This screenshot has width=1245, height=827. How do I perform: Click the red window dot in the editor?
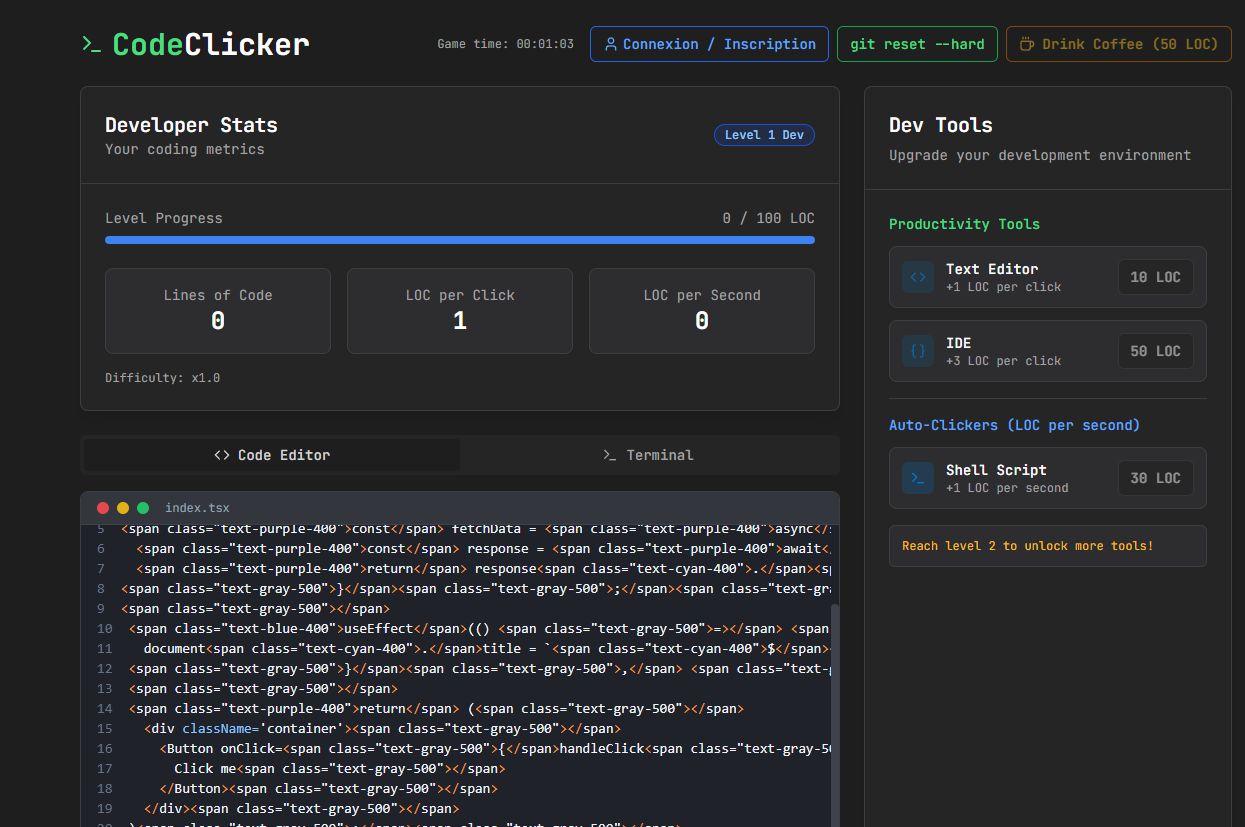tap(103, 508)
